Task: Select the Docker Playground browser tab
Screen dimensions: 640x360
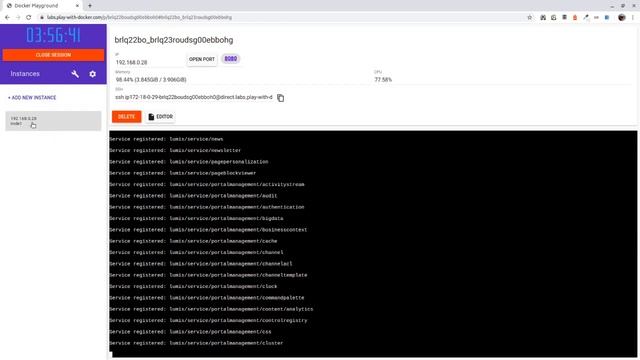Action: point(41,6)
